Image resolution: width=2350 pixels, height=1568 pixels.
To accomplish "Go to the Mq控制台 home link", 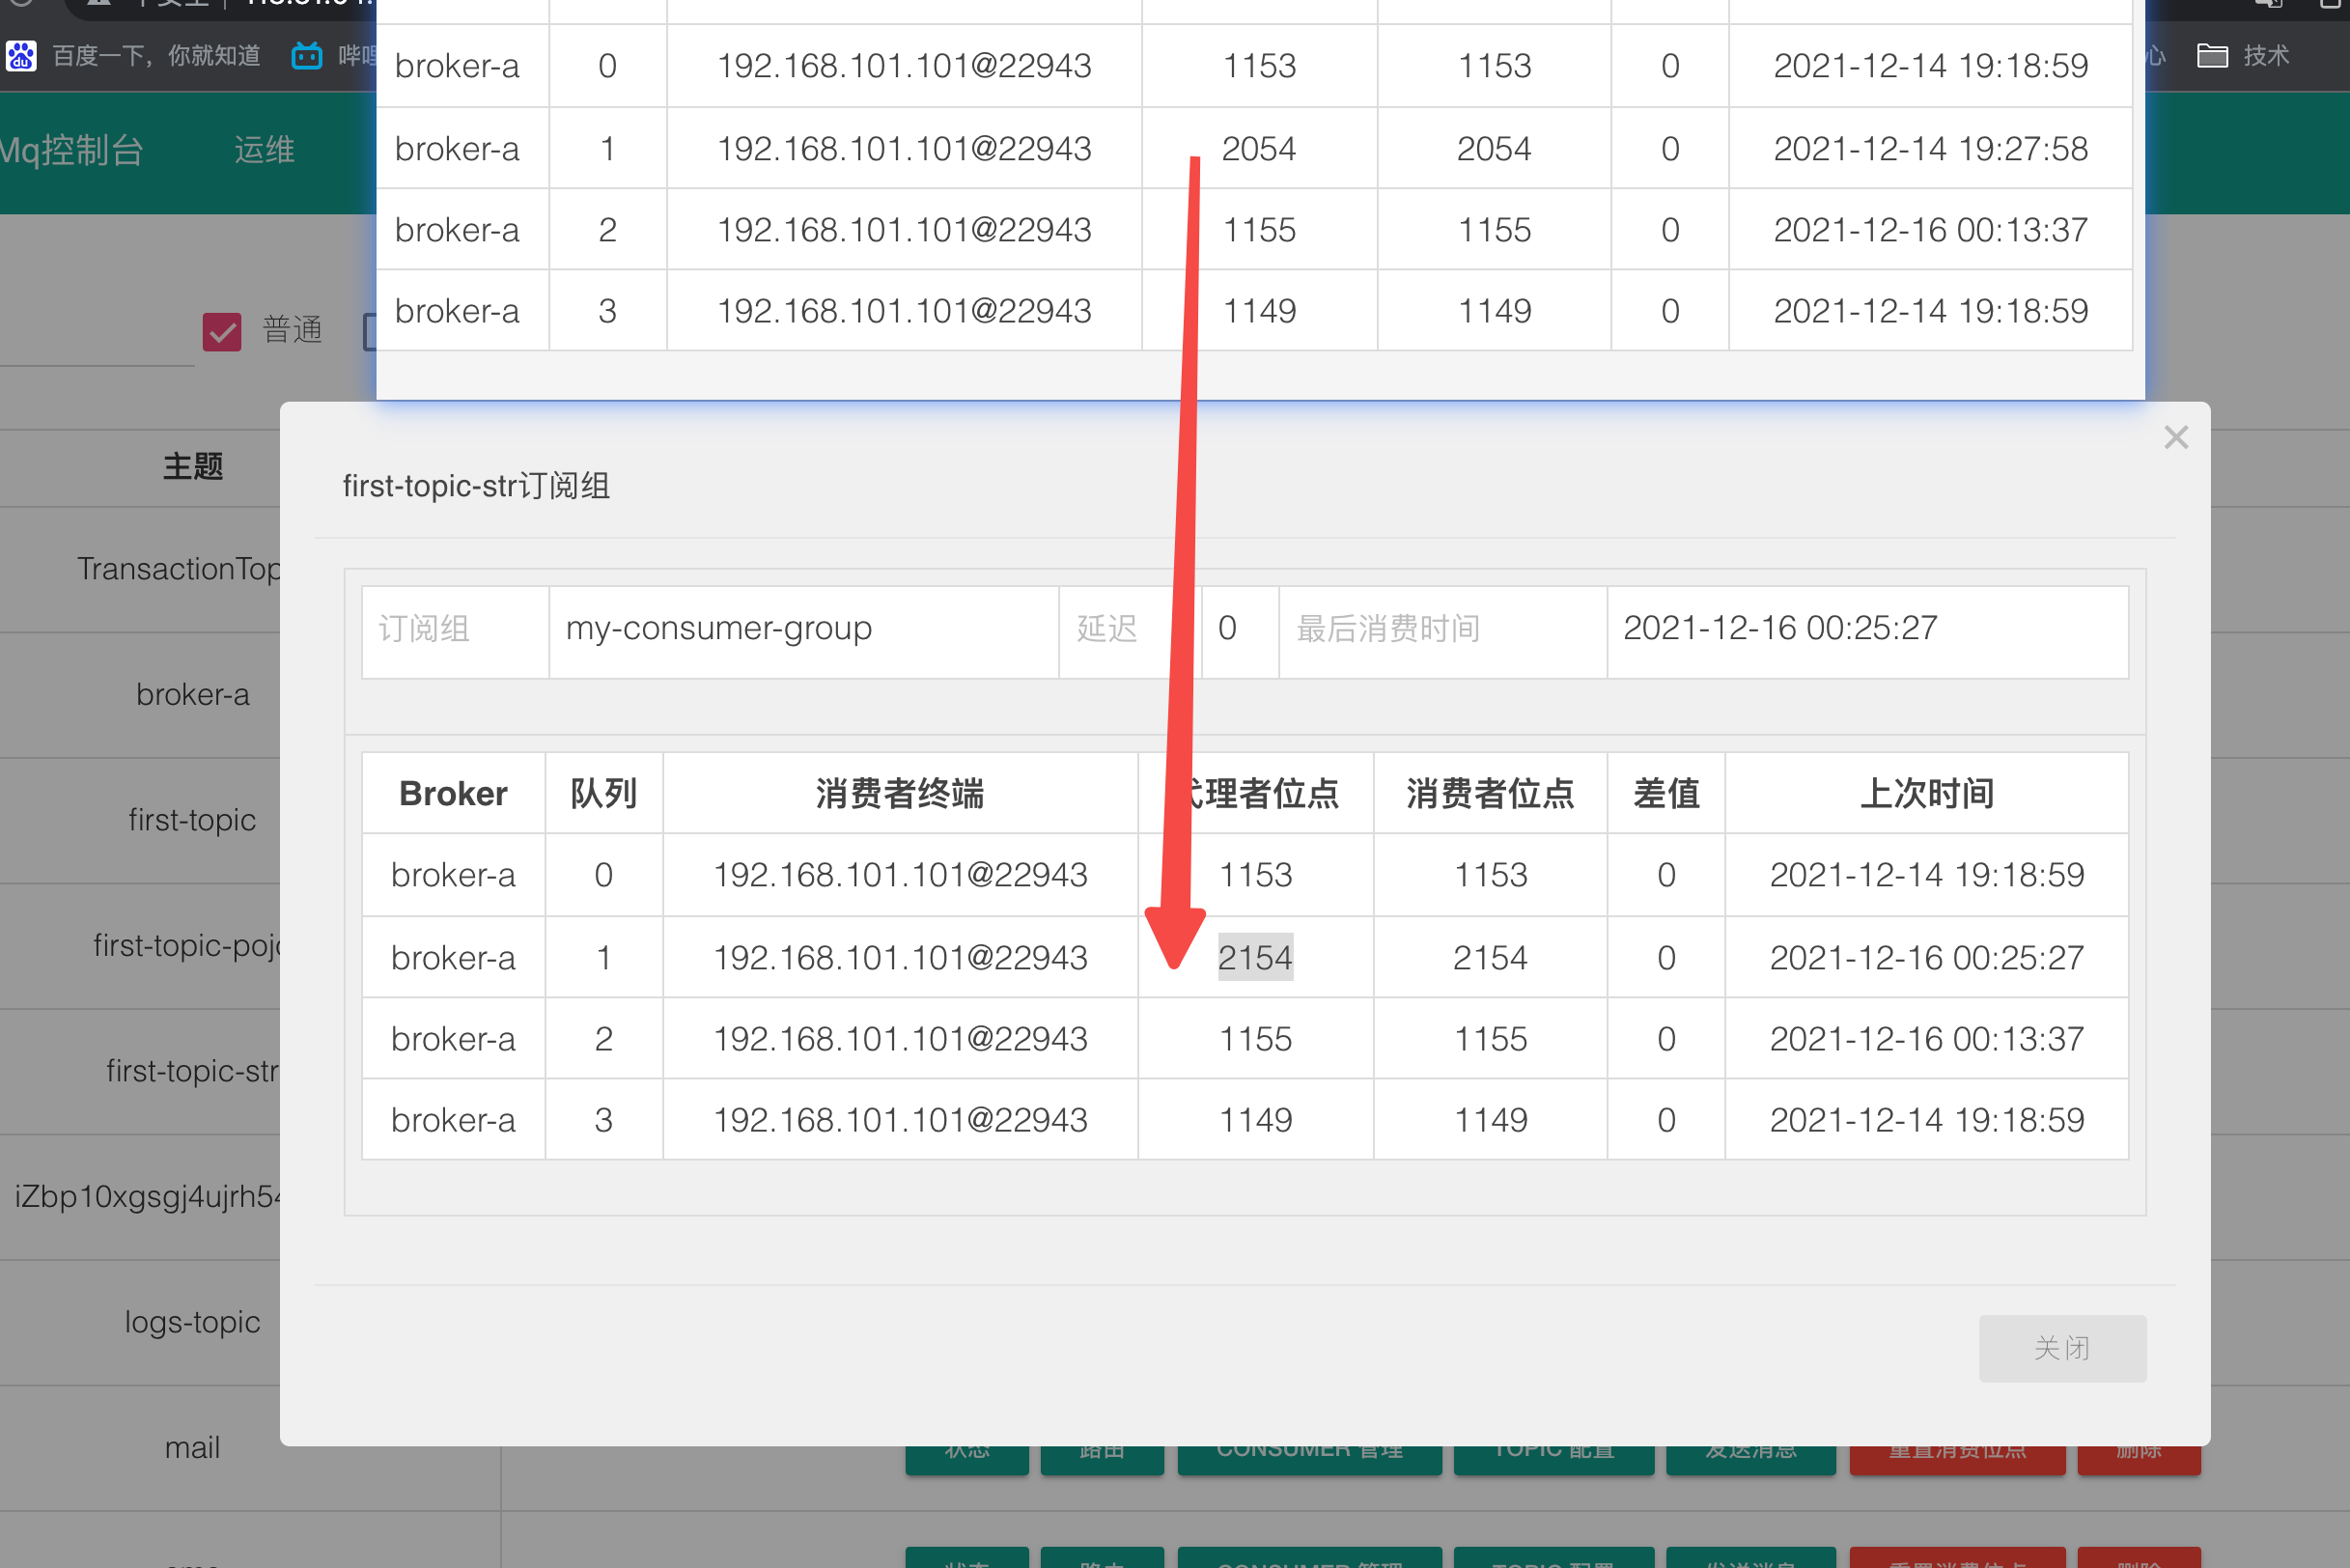I will [x=72, y=150].
